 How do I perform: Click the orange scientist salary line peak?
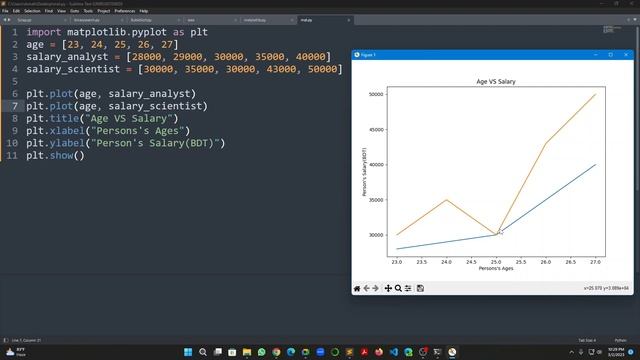click(596, 94)
